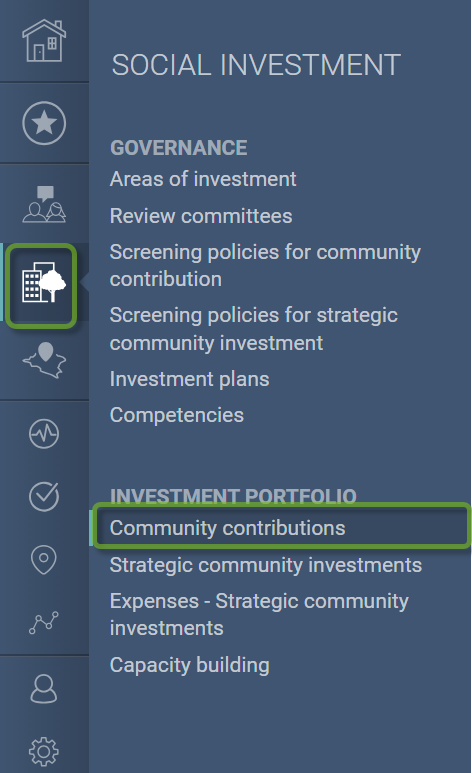
Task: Open Screening policies for community contribution
Action: coord(265,266)
